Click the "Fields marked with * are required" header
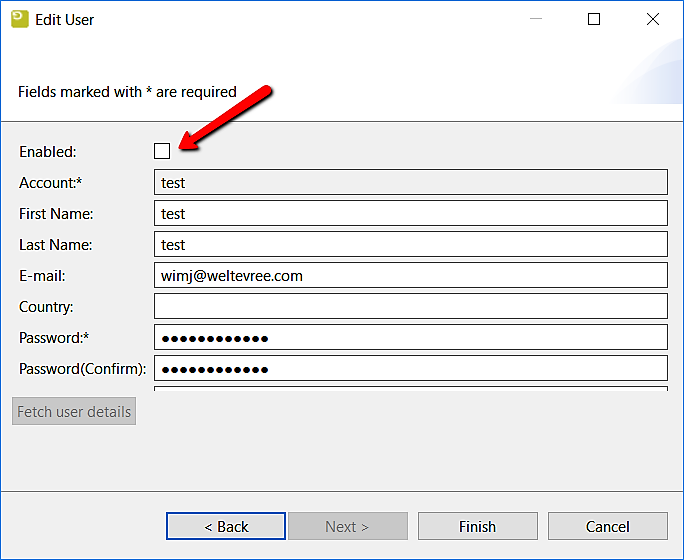Image resolution: width=684 pixels, height=560 pixels. click(x=127, y=92)
